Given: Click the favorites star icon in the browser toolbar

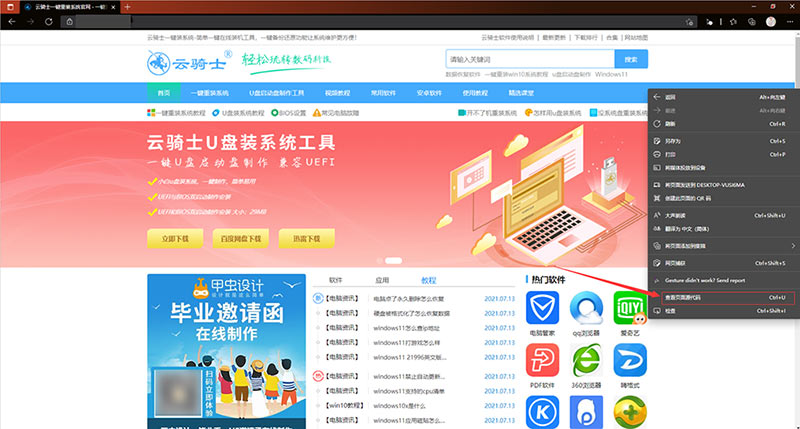Looking at the screenshot, I should pyautogui.click(x=733, y=22).
